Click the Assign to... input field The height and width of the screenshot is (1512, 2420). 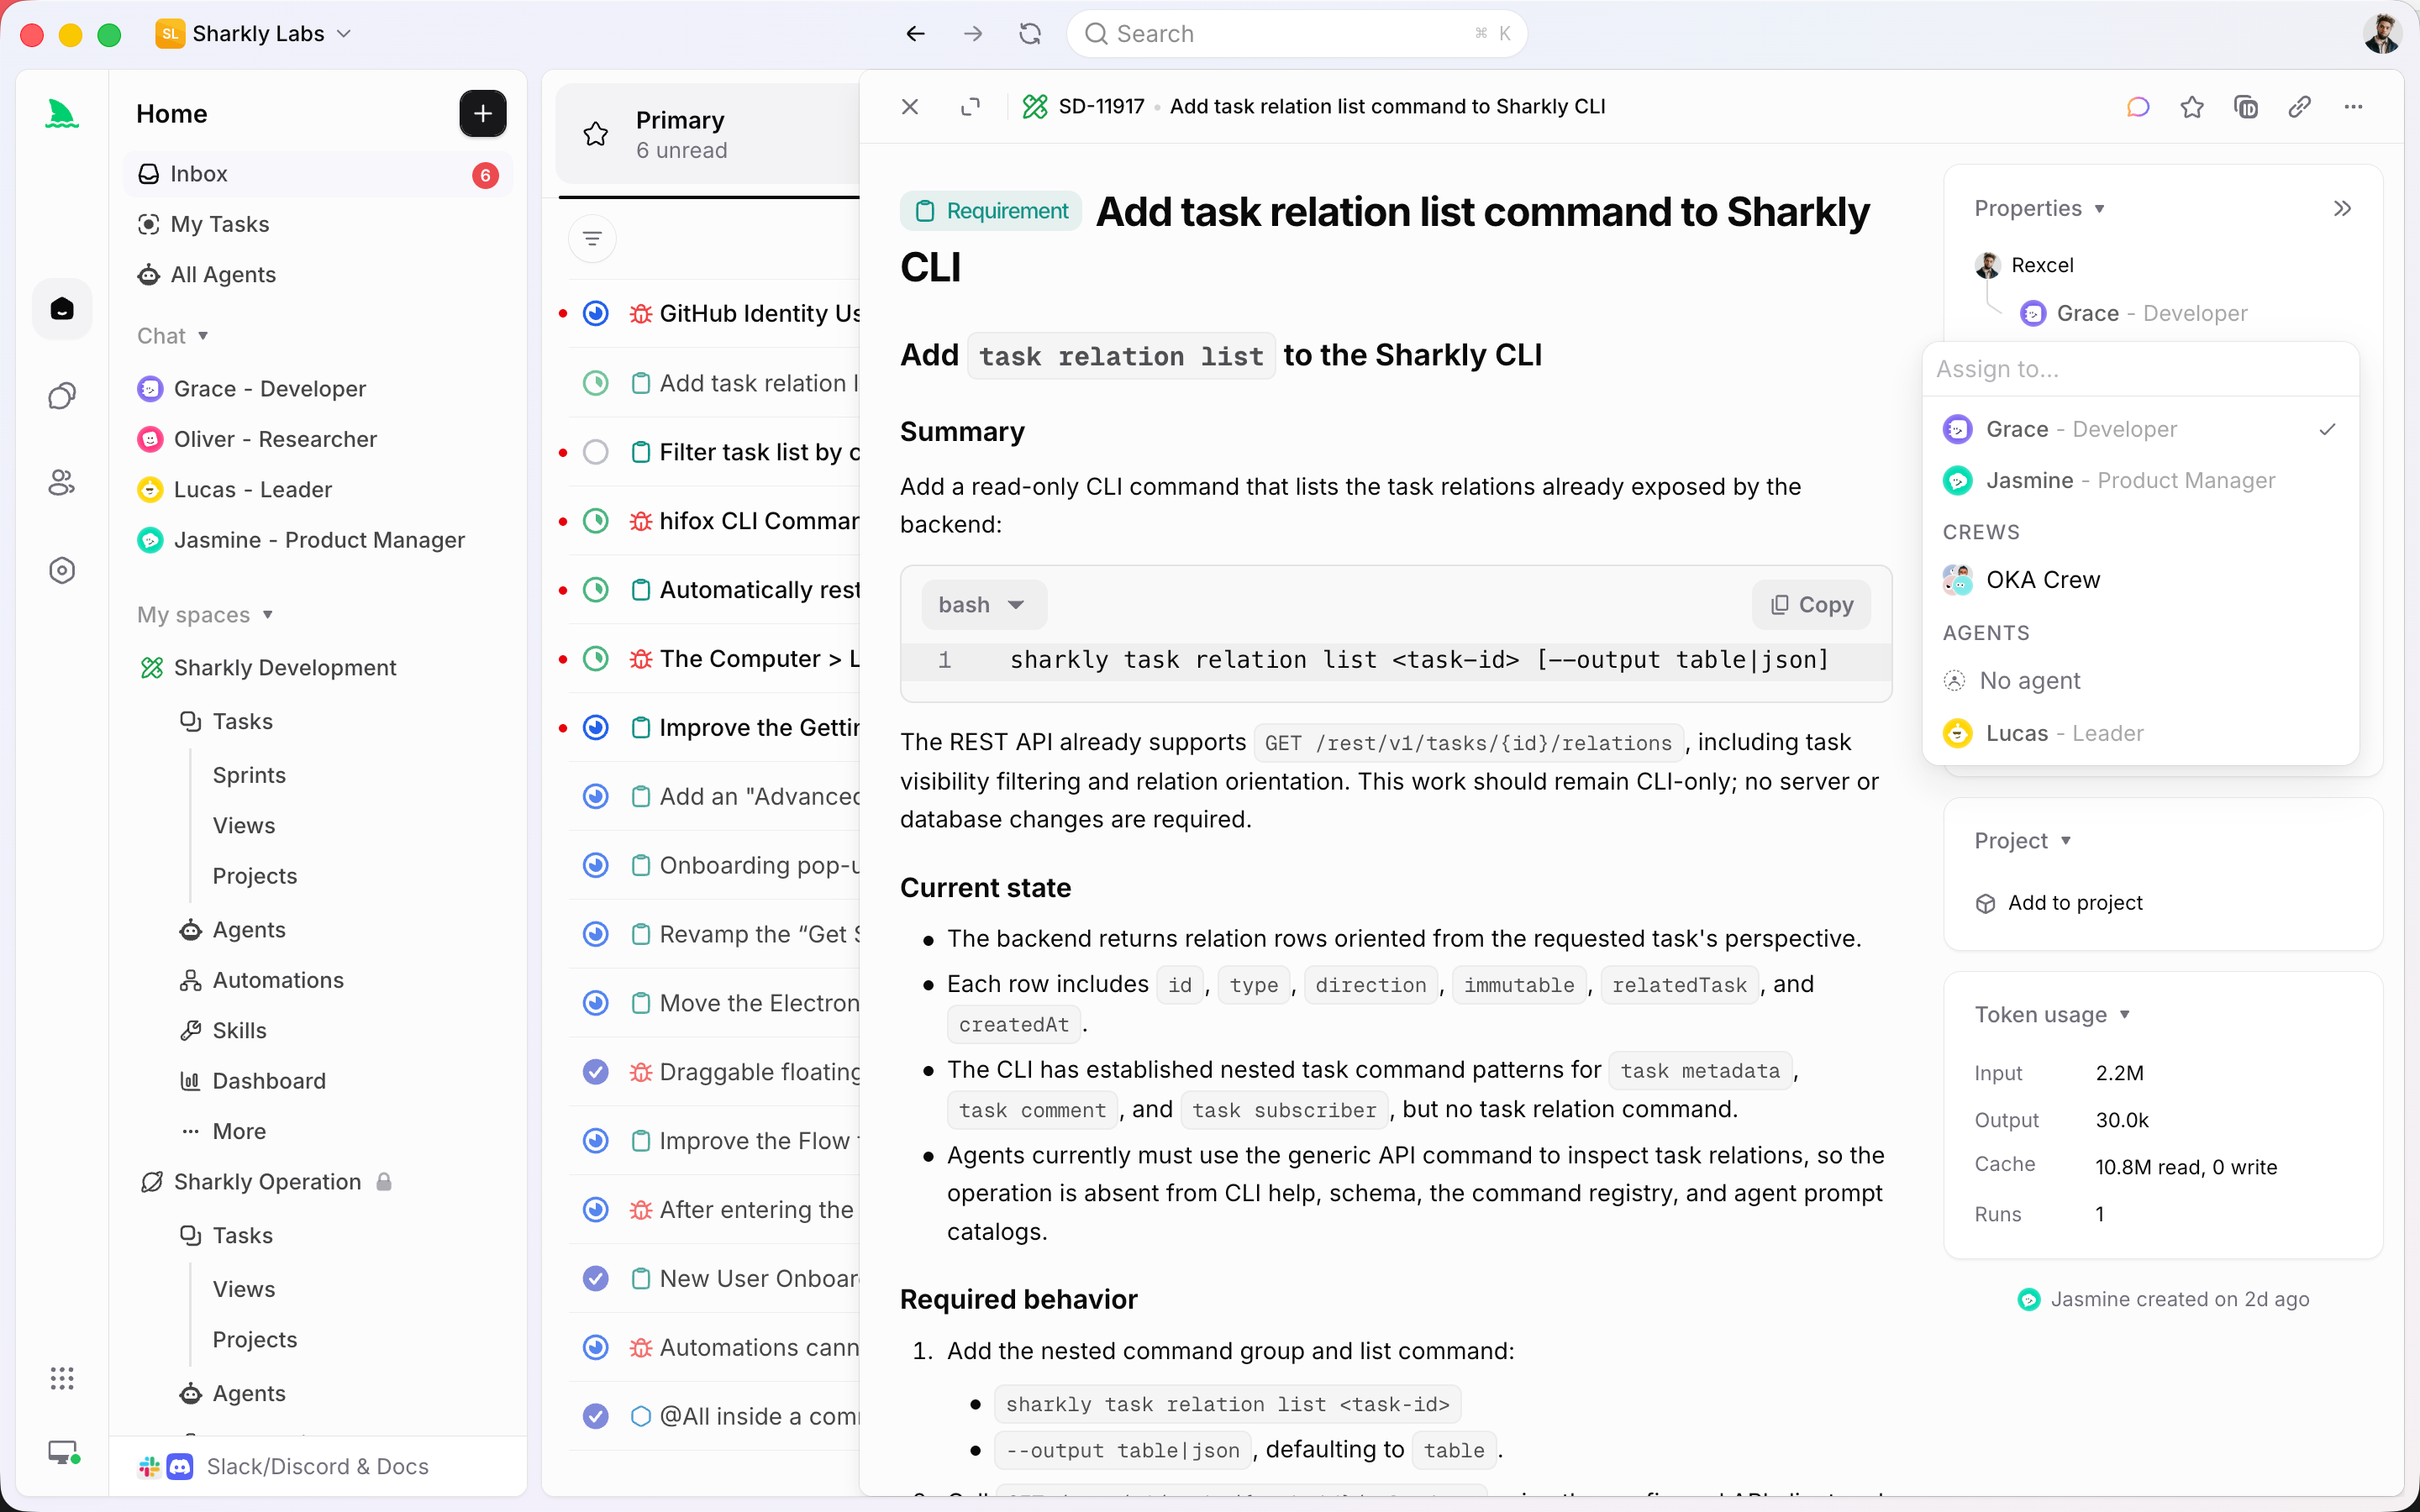pos(2140,369)
